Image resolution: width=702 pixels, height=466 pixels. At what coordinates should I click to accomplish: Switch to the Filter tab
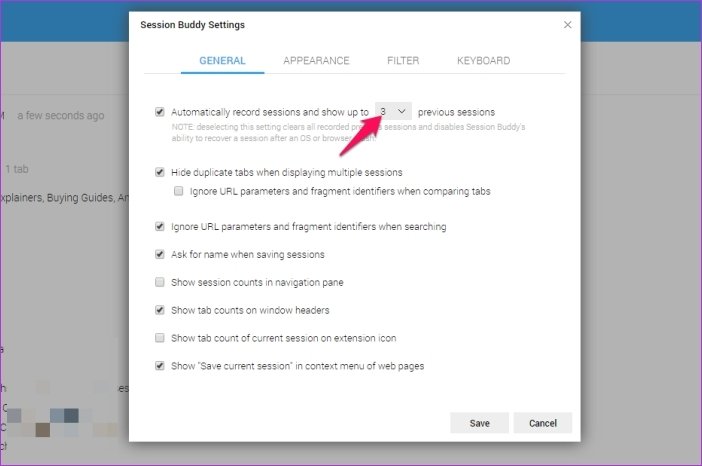pyautogui.click(x=403, y=61)
